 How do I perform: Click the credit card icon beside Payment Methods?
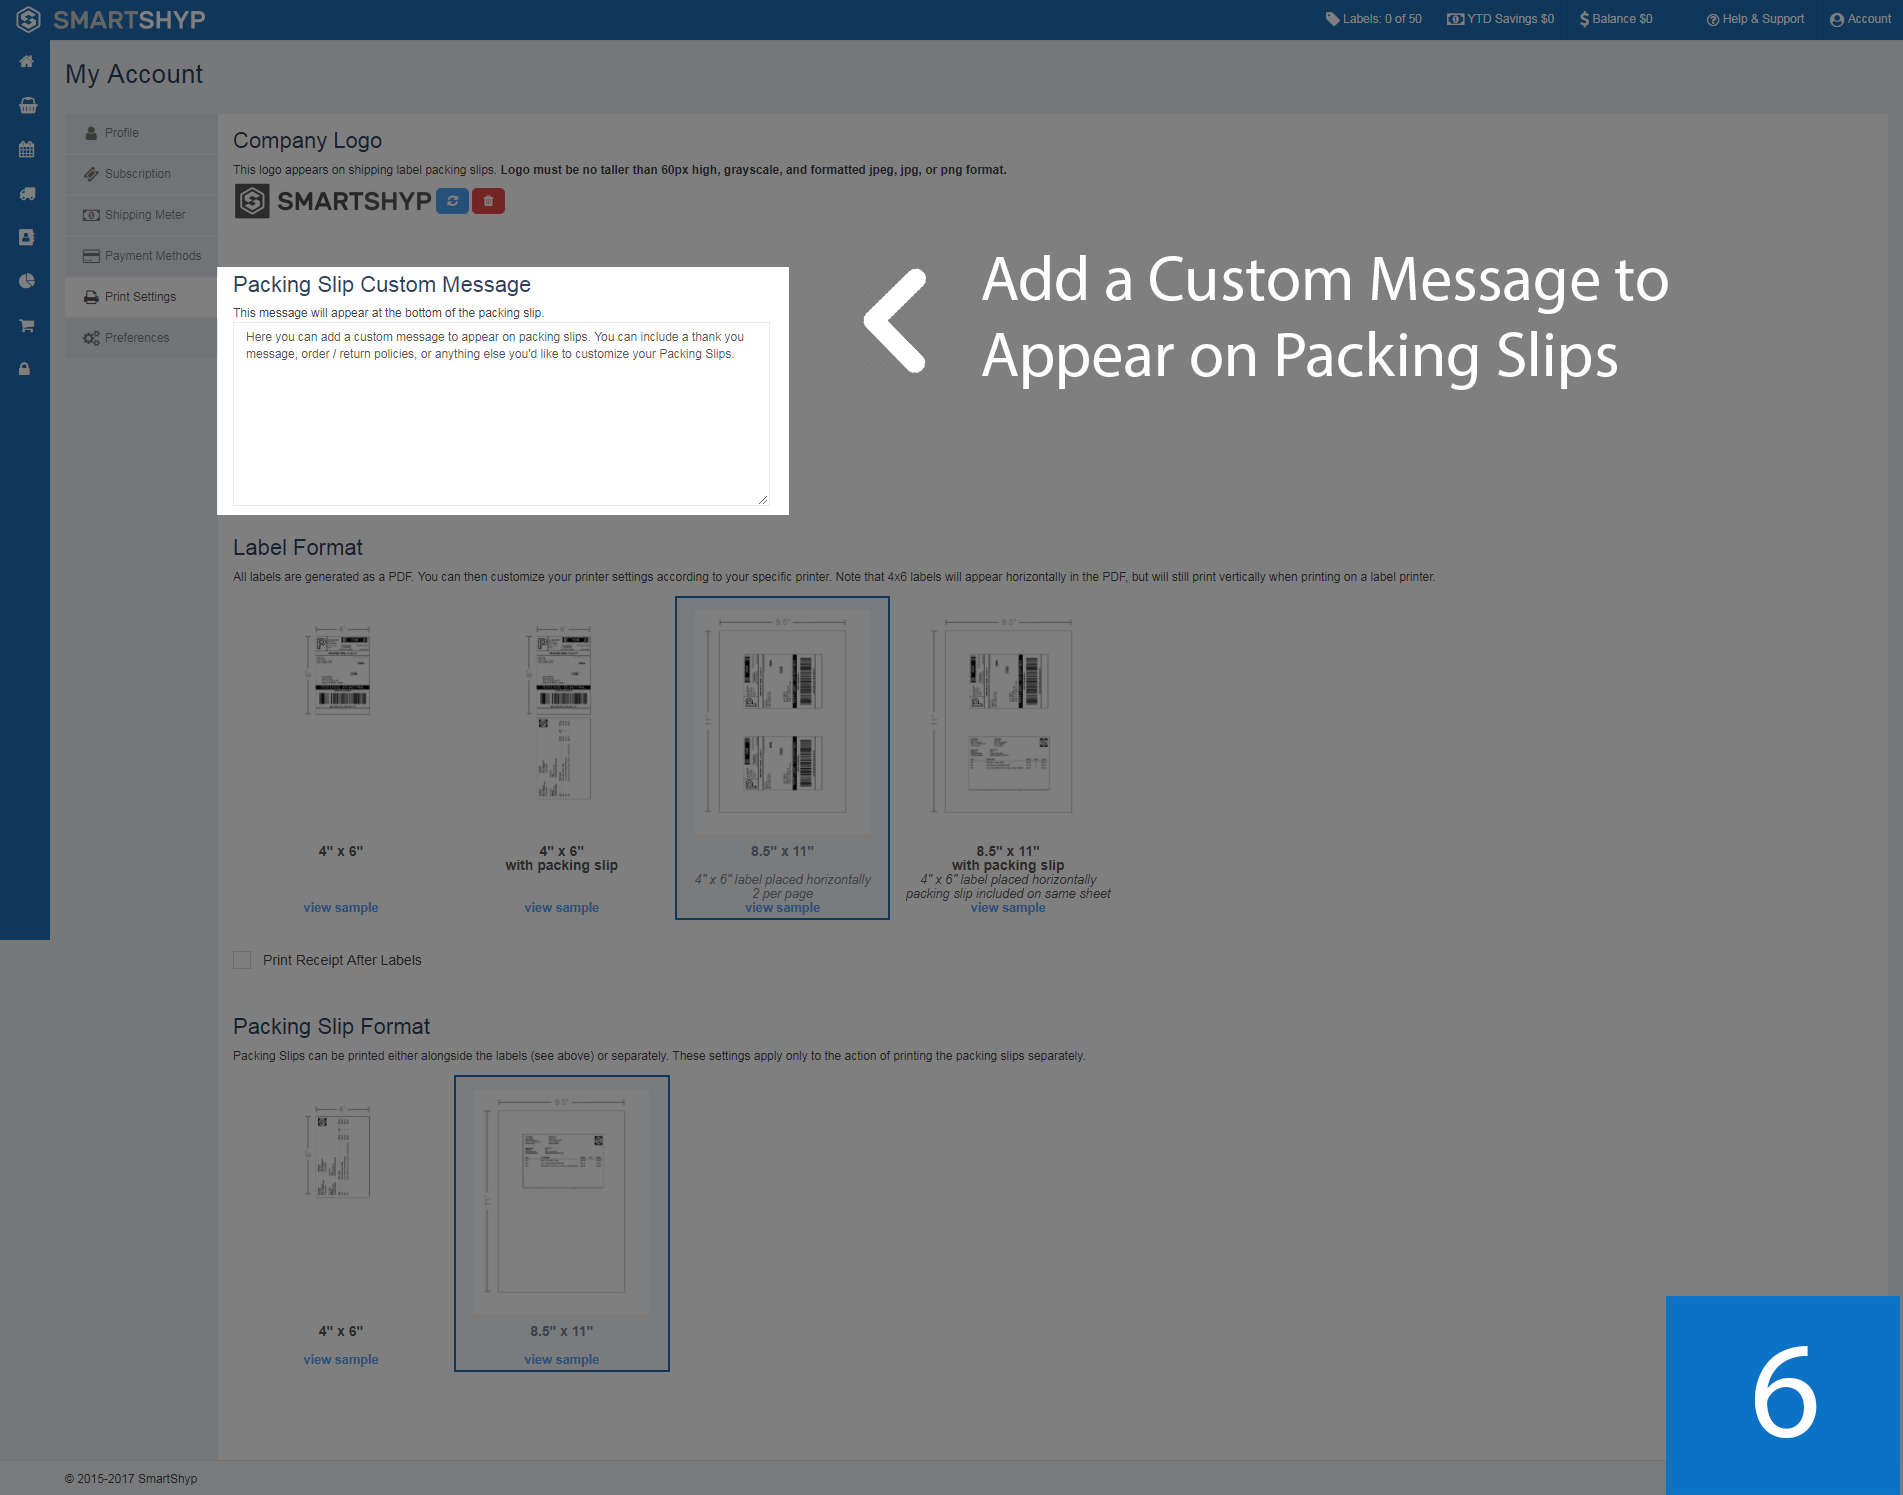(x=91, y=256)
